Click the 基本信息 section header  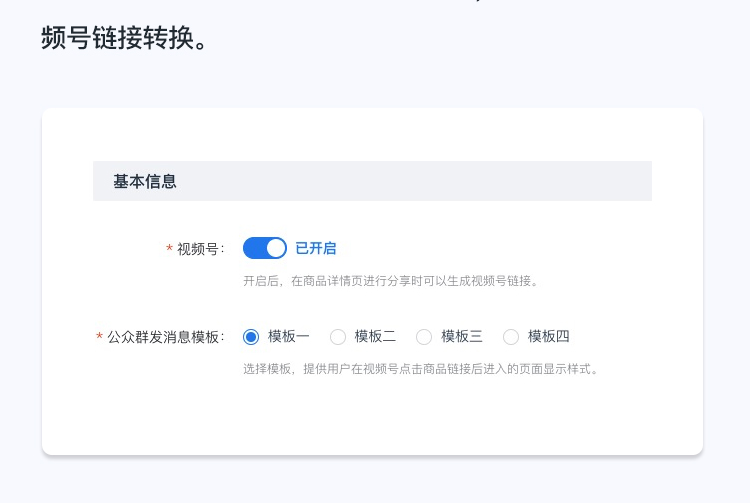click(x=145, y=181)
